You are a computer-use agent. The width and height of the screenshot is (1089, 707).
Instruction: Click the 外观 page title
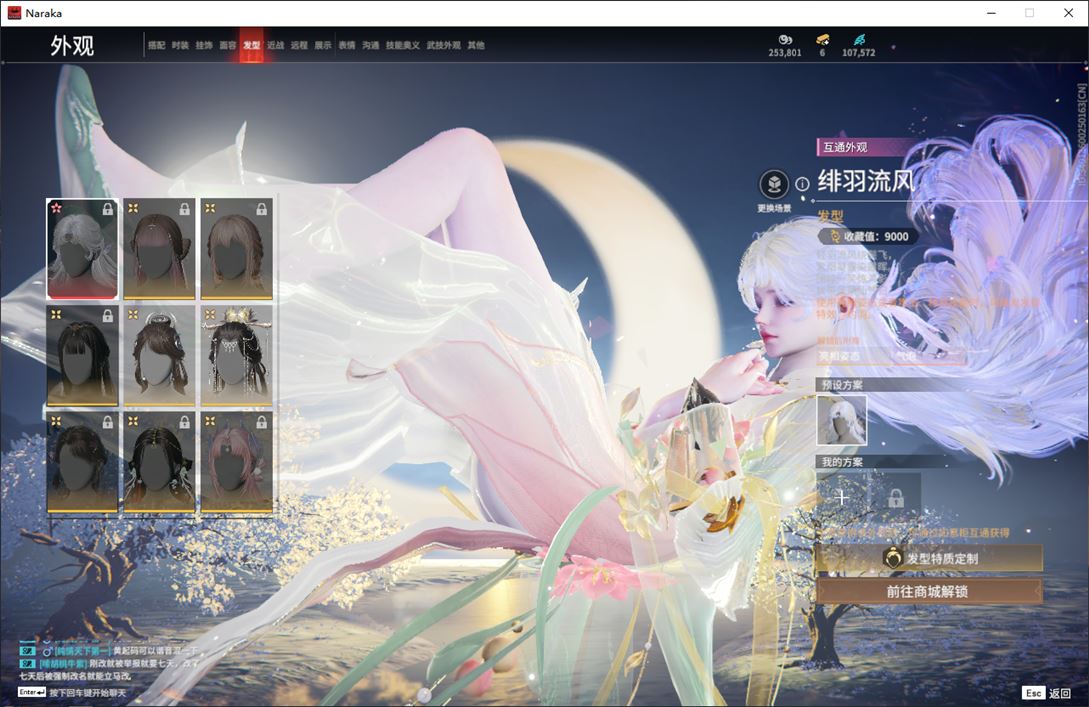tap(72, 46)
